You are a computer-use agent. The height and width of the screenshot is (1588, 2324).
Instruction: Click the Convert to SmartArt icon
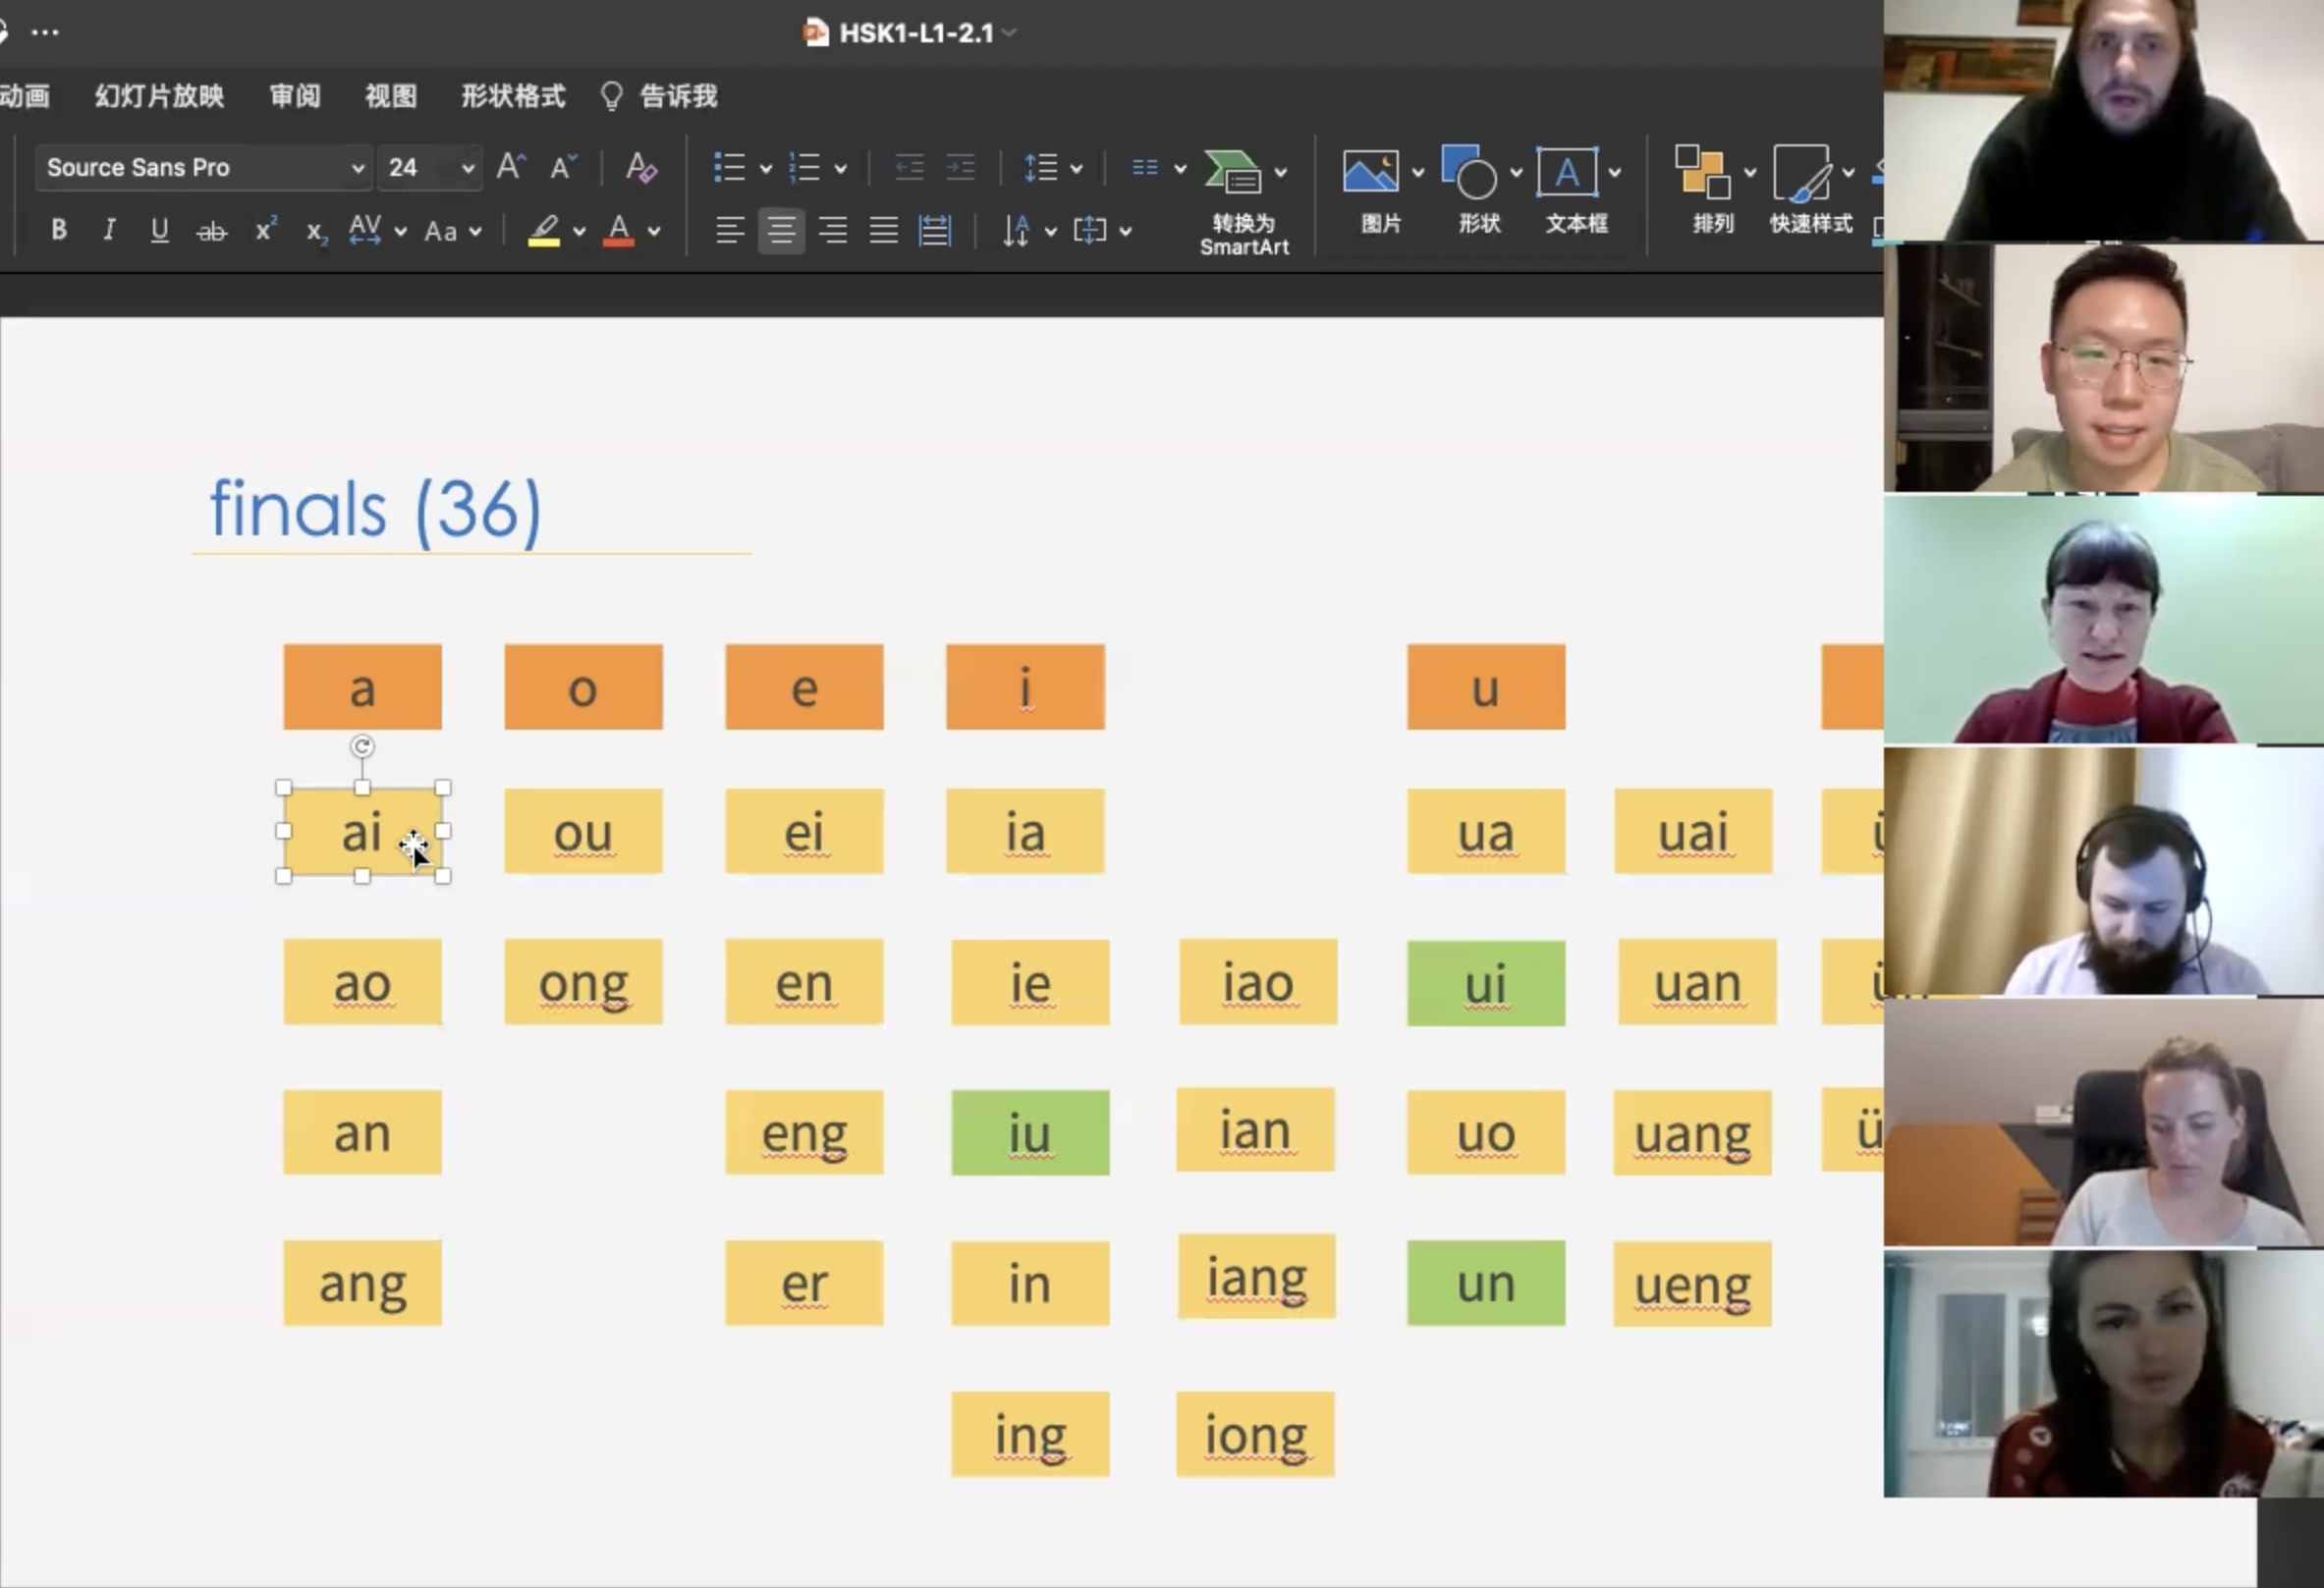[x=1234, y=172]
